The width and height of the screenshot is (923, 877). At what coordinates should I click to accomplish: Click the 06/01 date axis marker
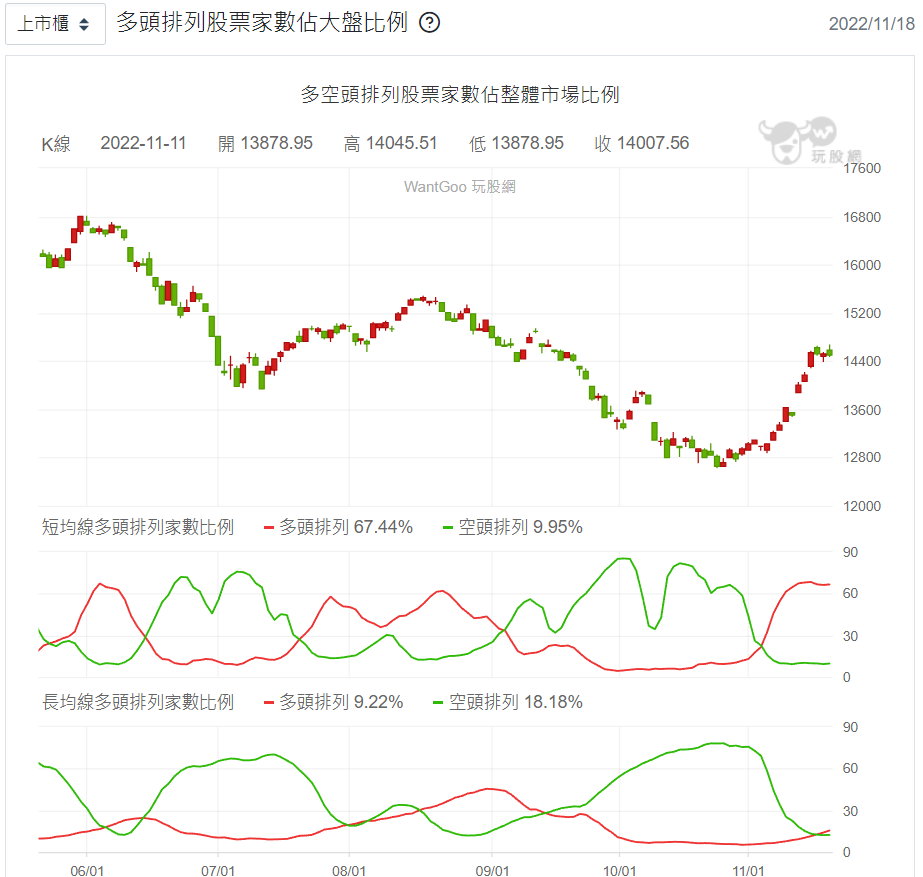tap(87, 870)
